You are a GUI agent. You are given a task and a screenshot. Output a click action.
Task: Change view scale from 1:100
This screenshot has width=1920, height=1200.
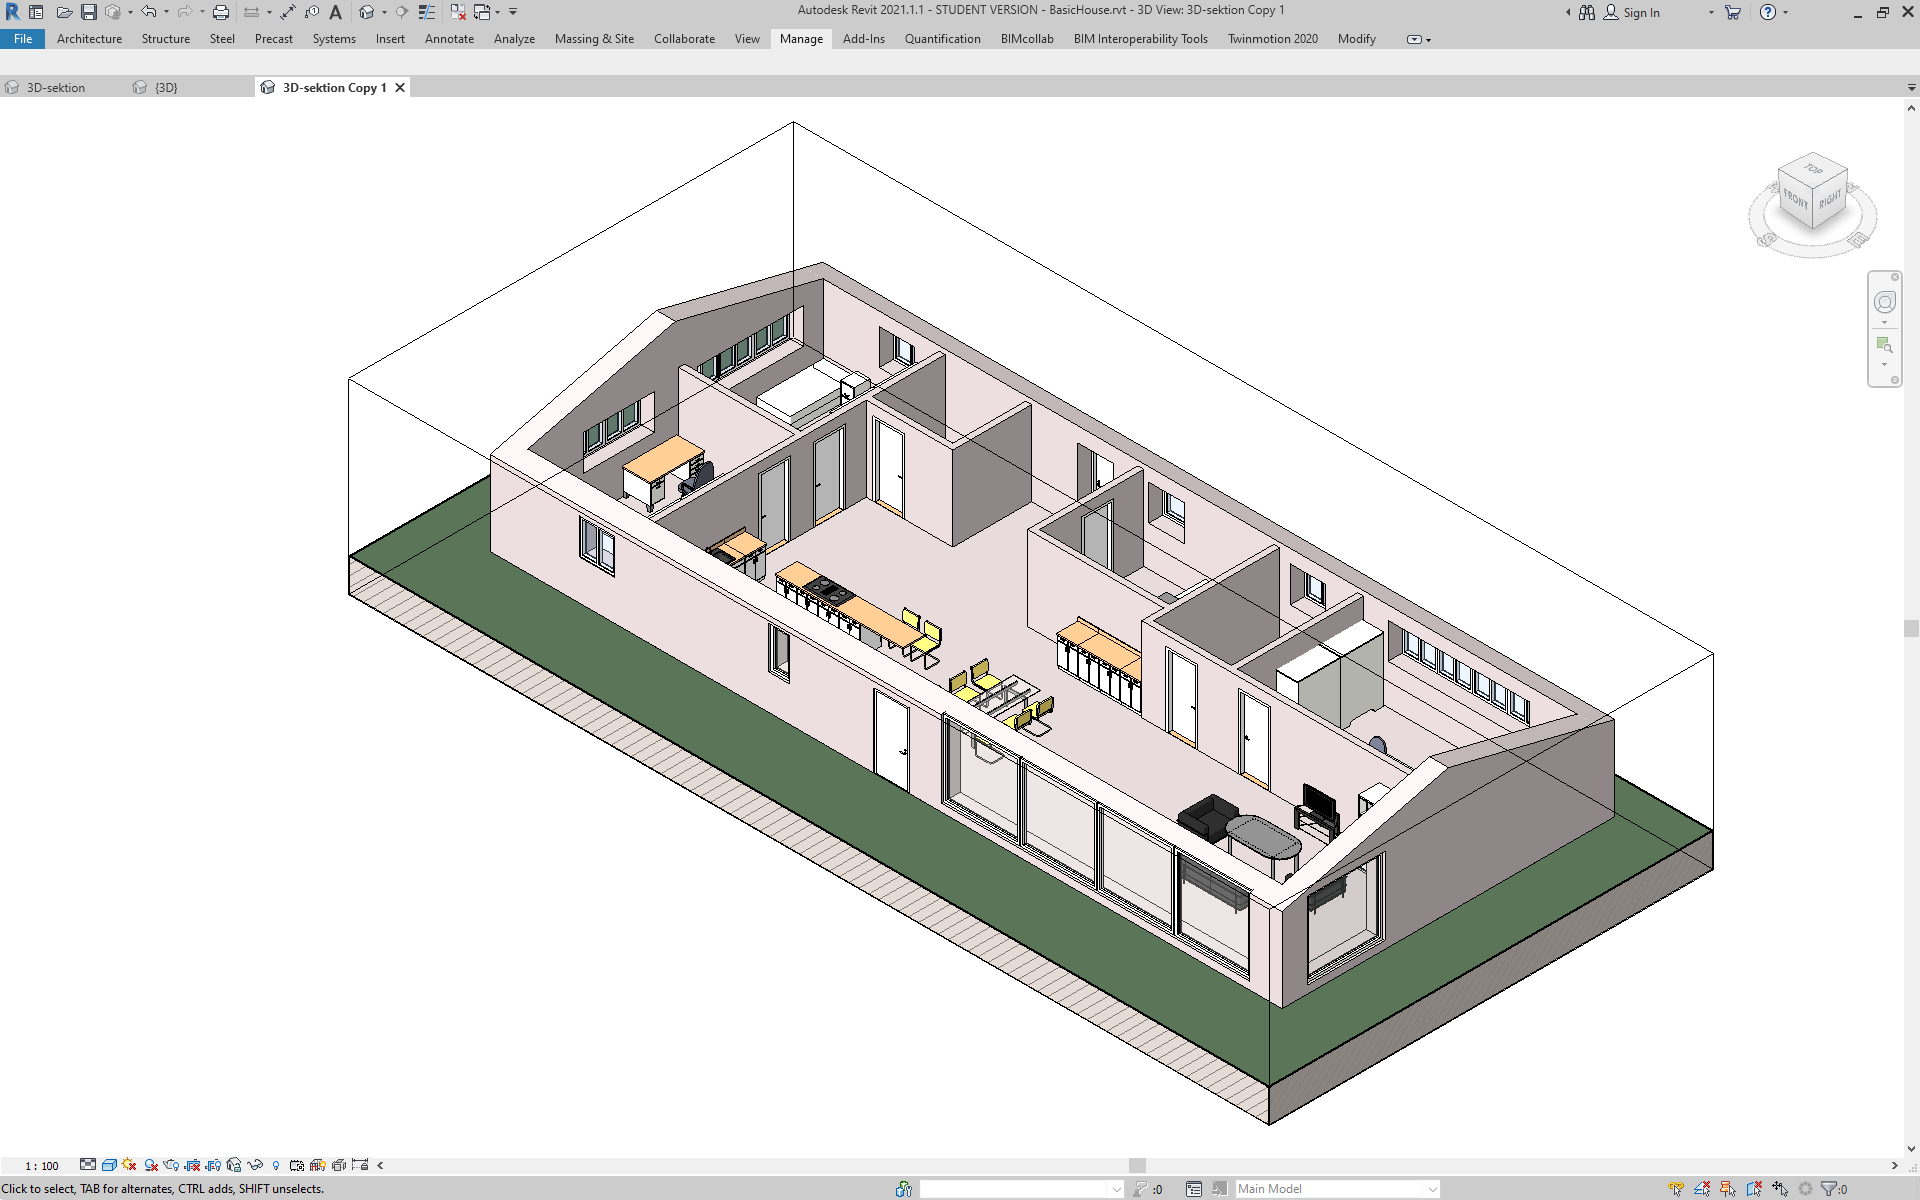coord(42,1165)
